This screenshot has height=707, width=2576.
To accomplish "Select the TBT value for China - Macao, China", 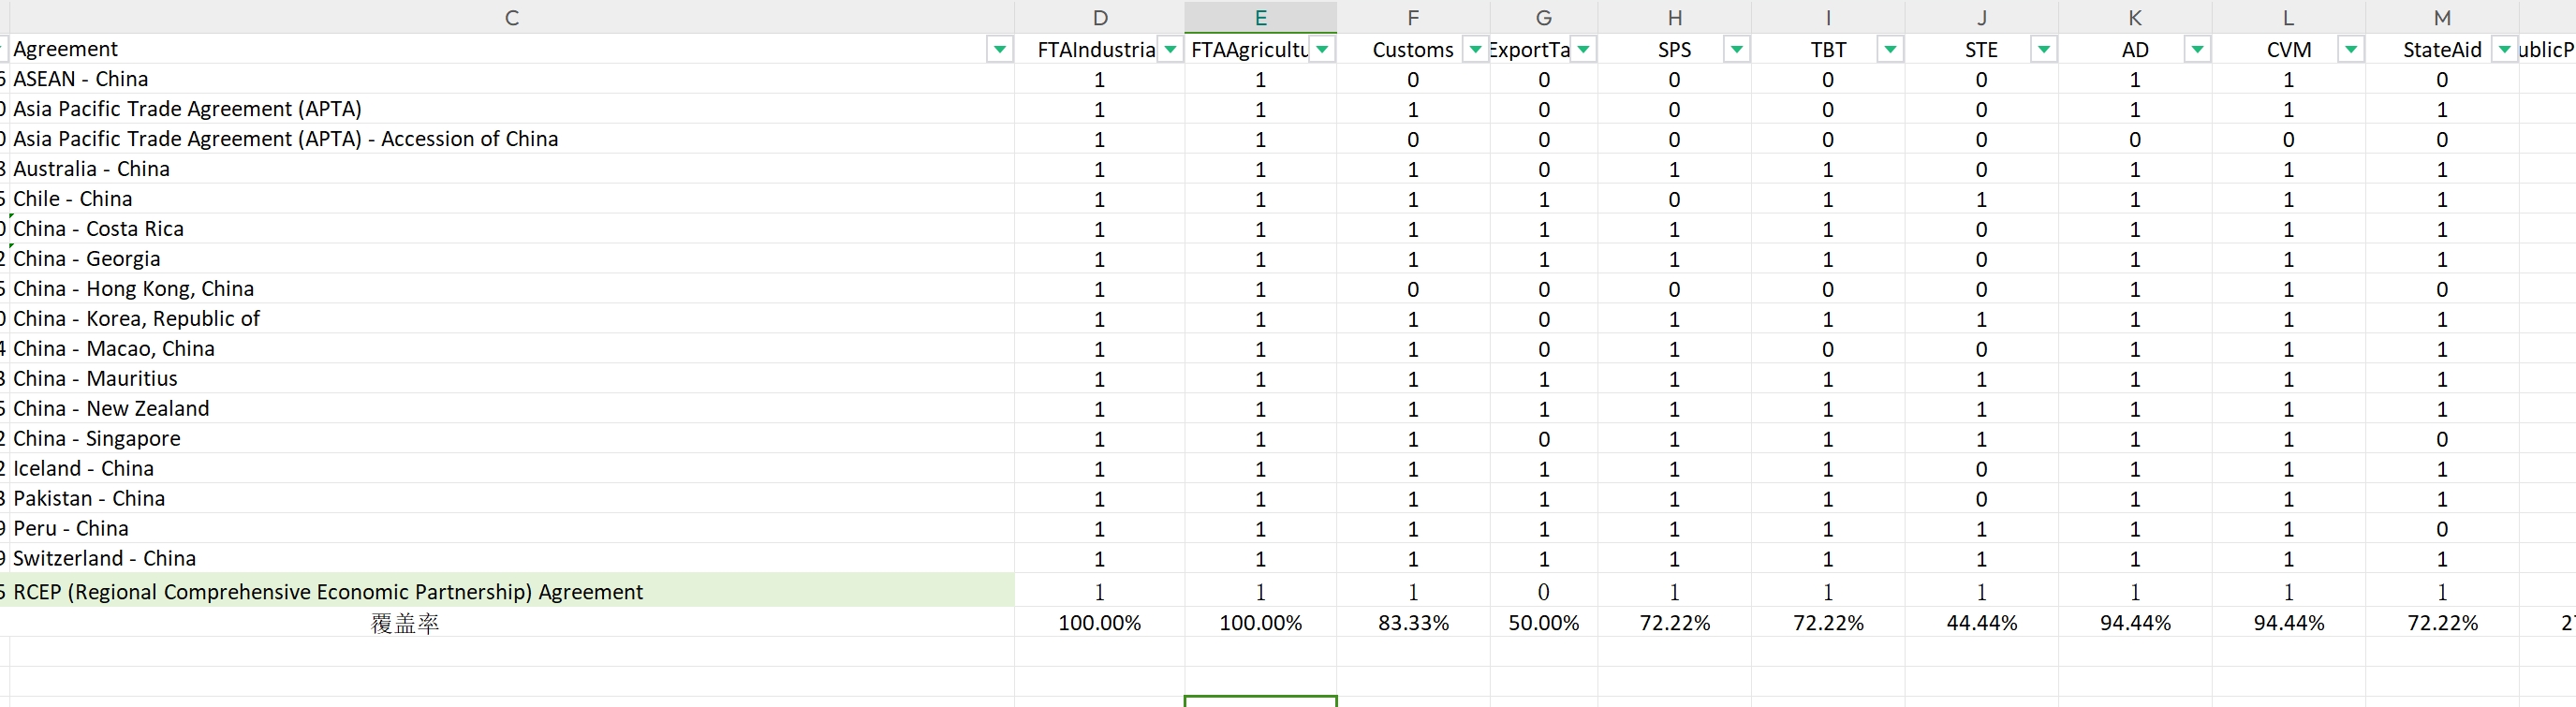I will pyautogui.click(x=1828, y=349).
